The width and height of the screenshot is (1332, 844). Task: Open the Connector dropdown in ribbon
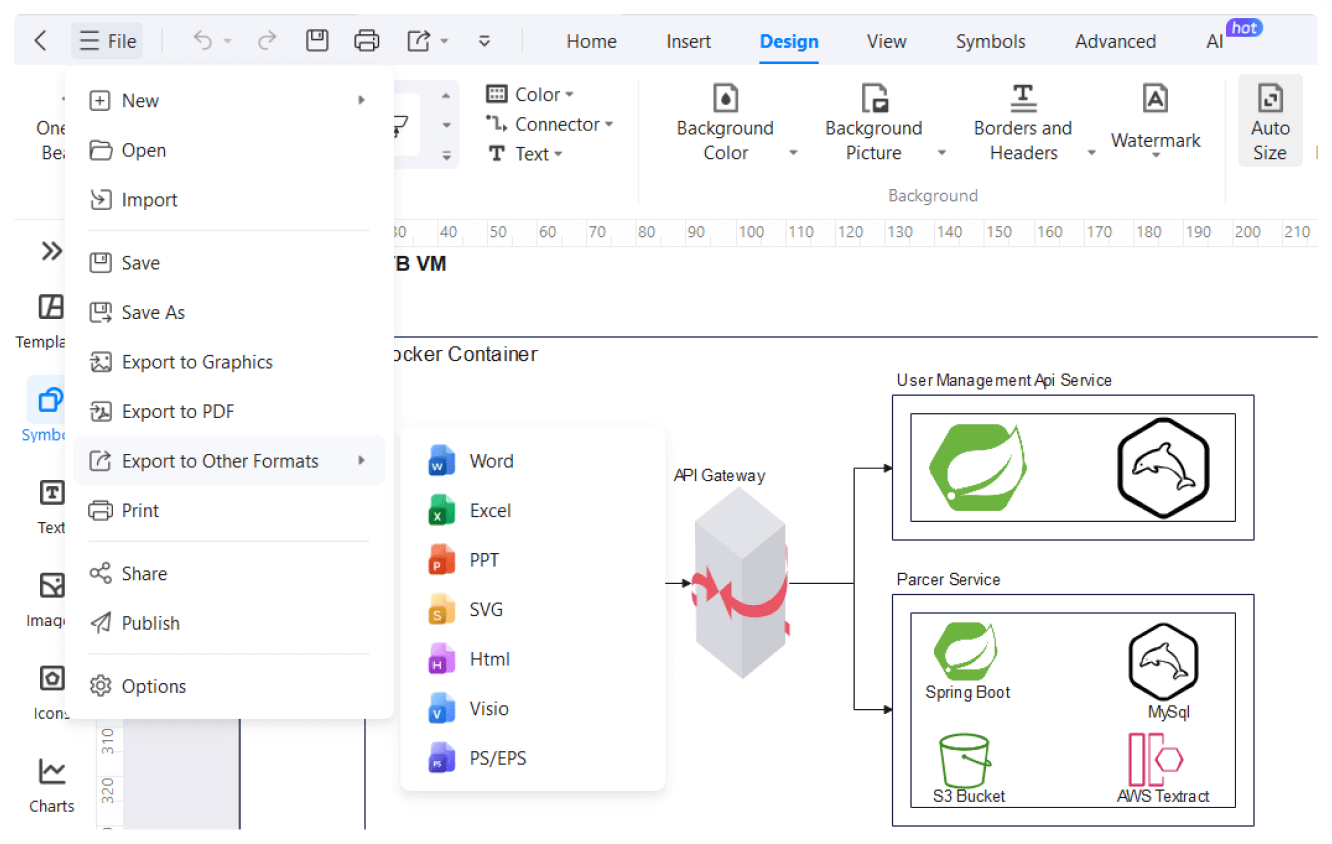(x=549, y=124)
